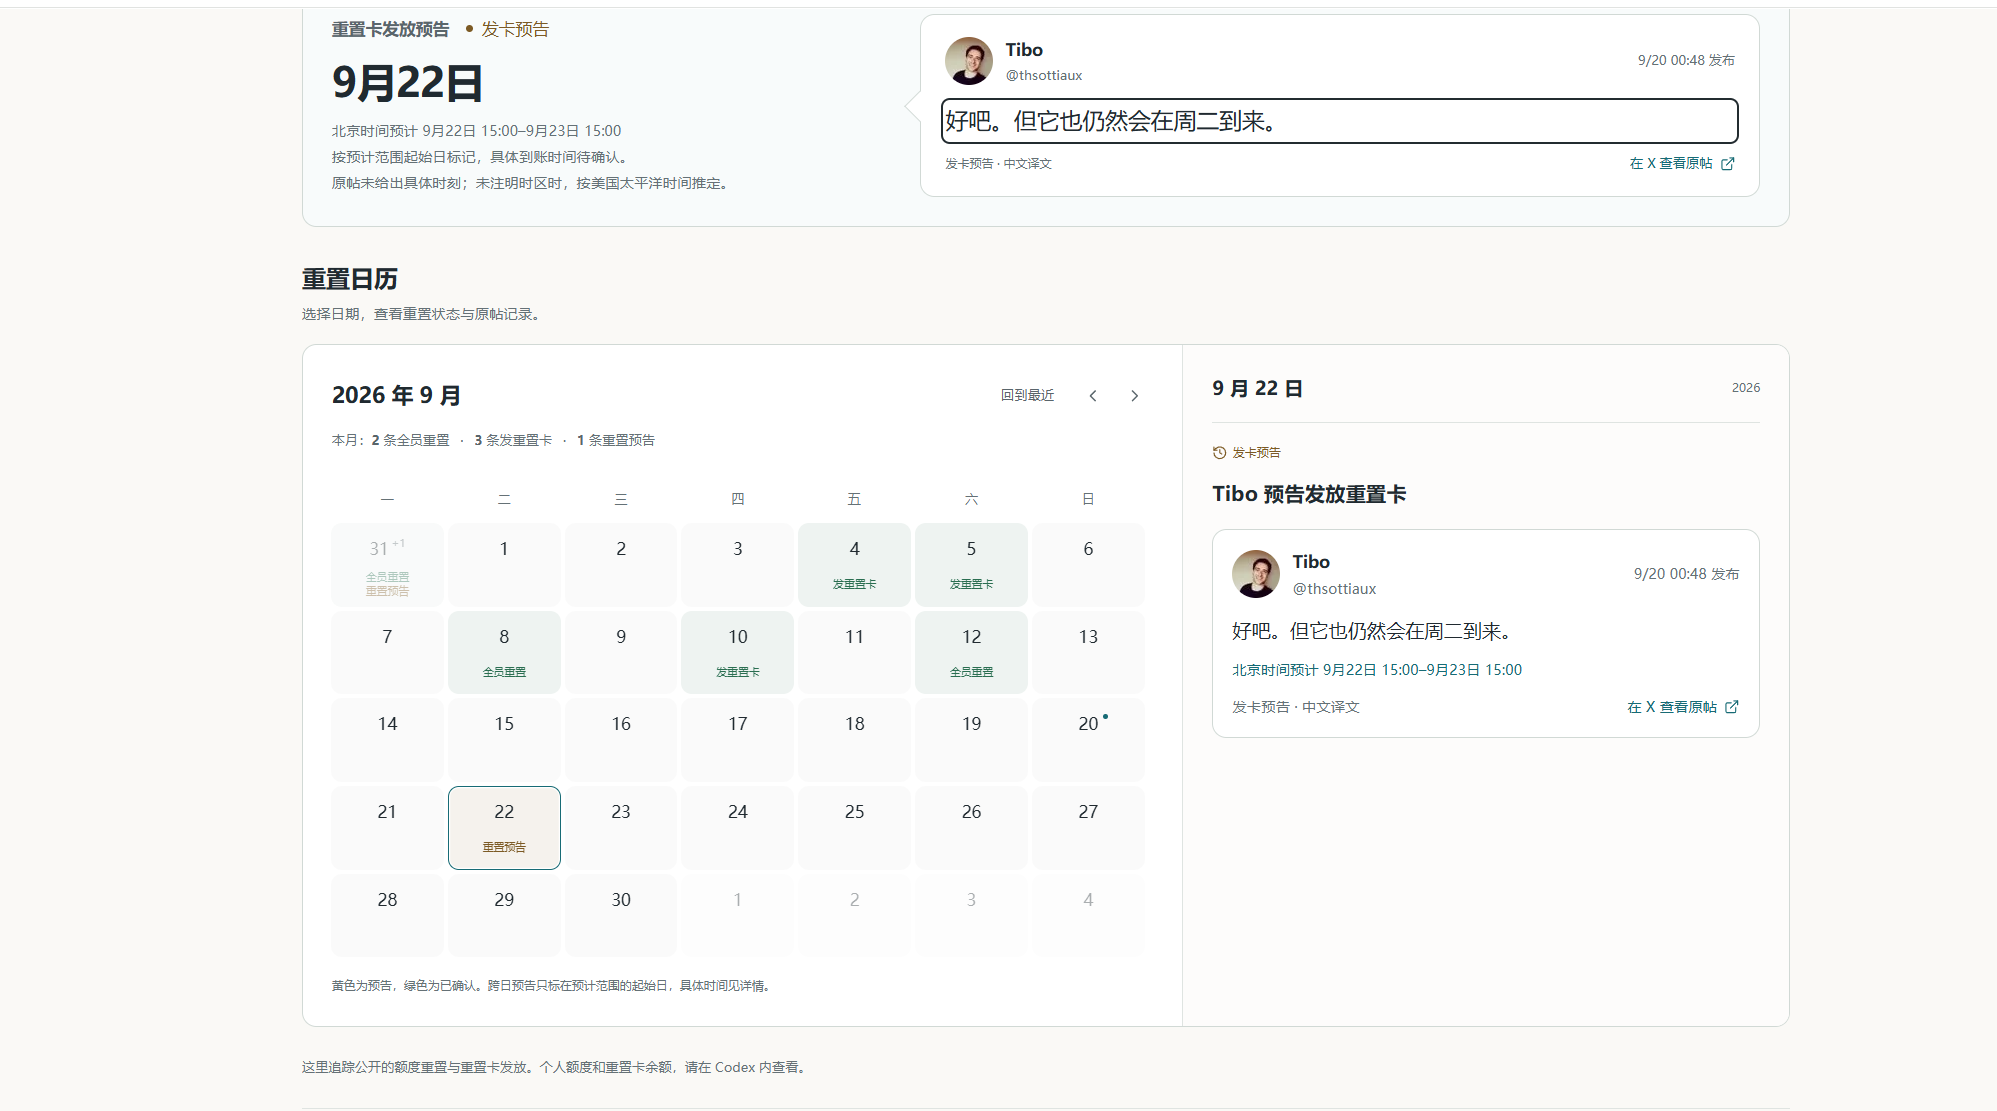Select September 30 on the calendar
This screenshot has width=1997, height=1111.
point(621,916)
